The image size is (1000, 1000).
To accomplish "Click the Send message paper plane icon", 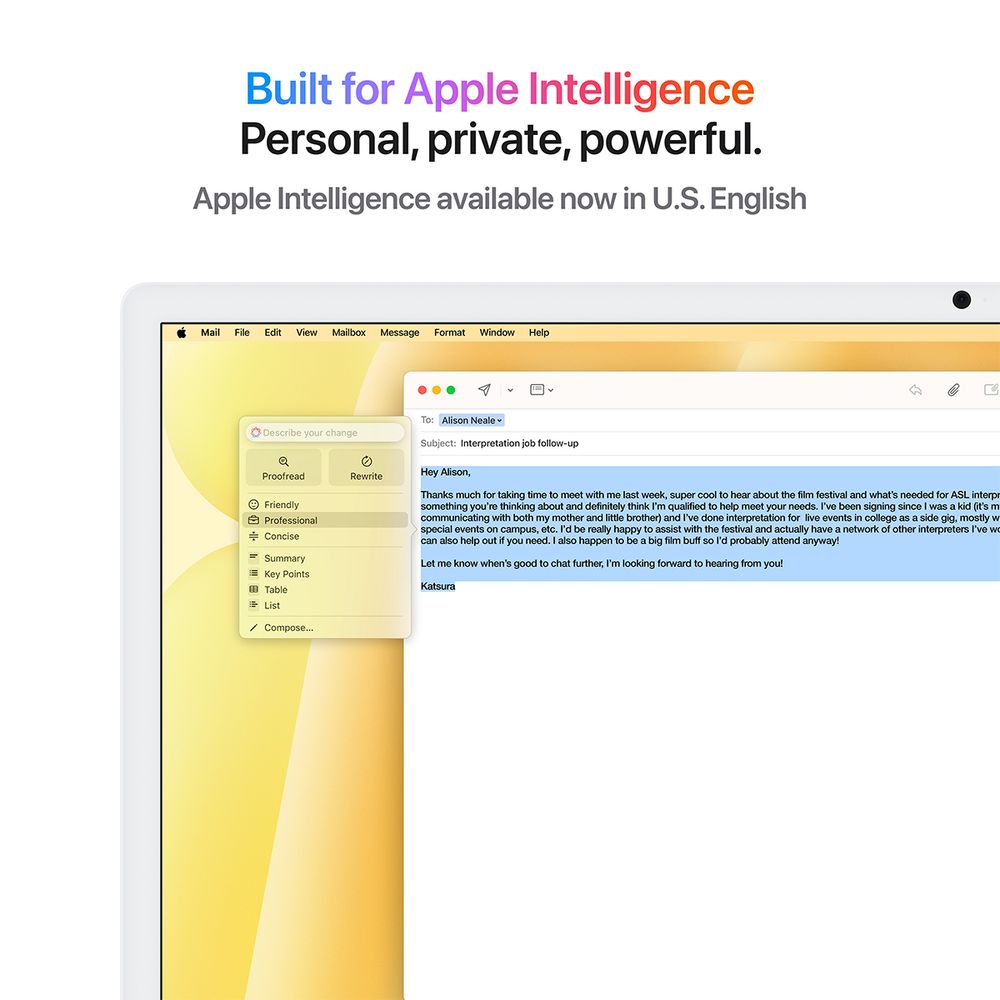I will (x=484, y=390).
